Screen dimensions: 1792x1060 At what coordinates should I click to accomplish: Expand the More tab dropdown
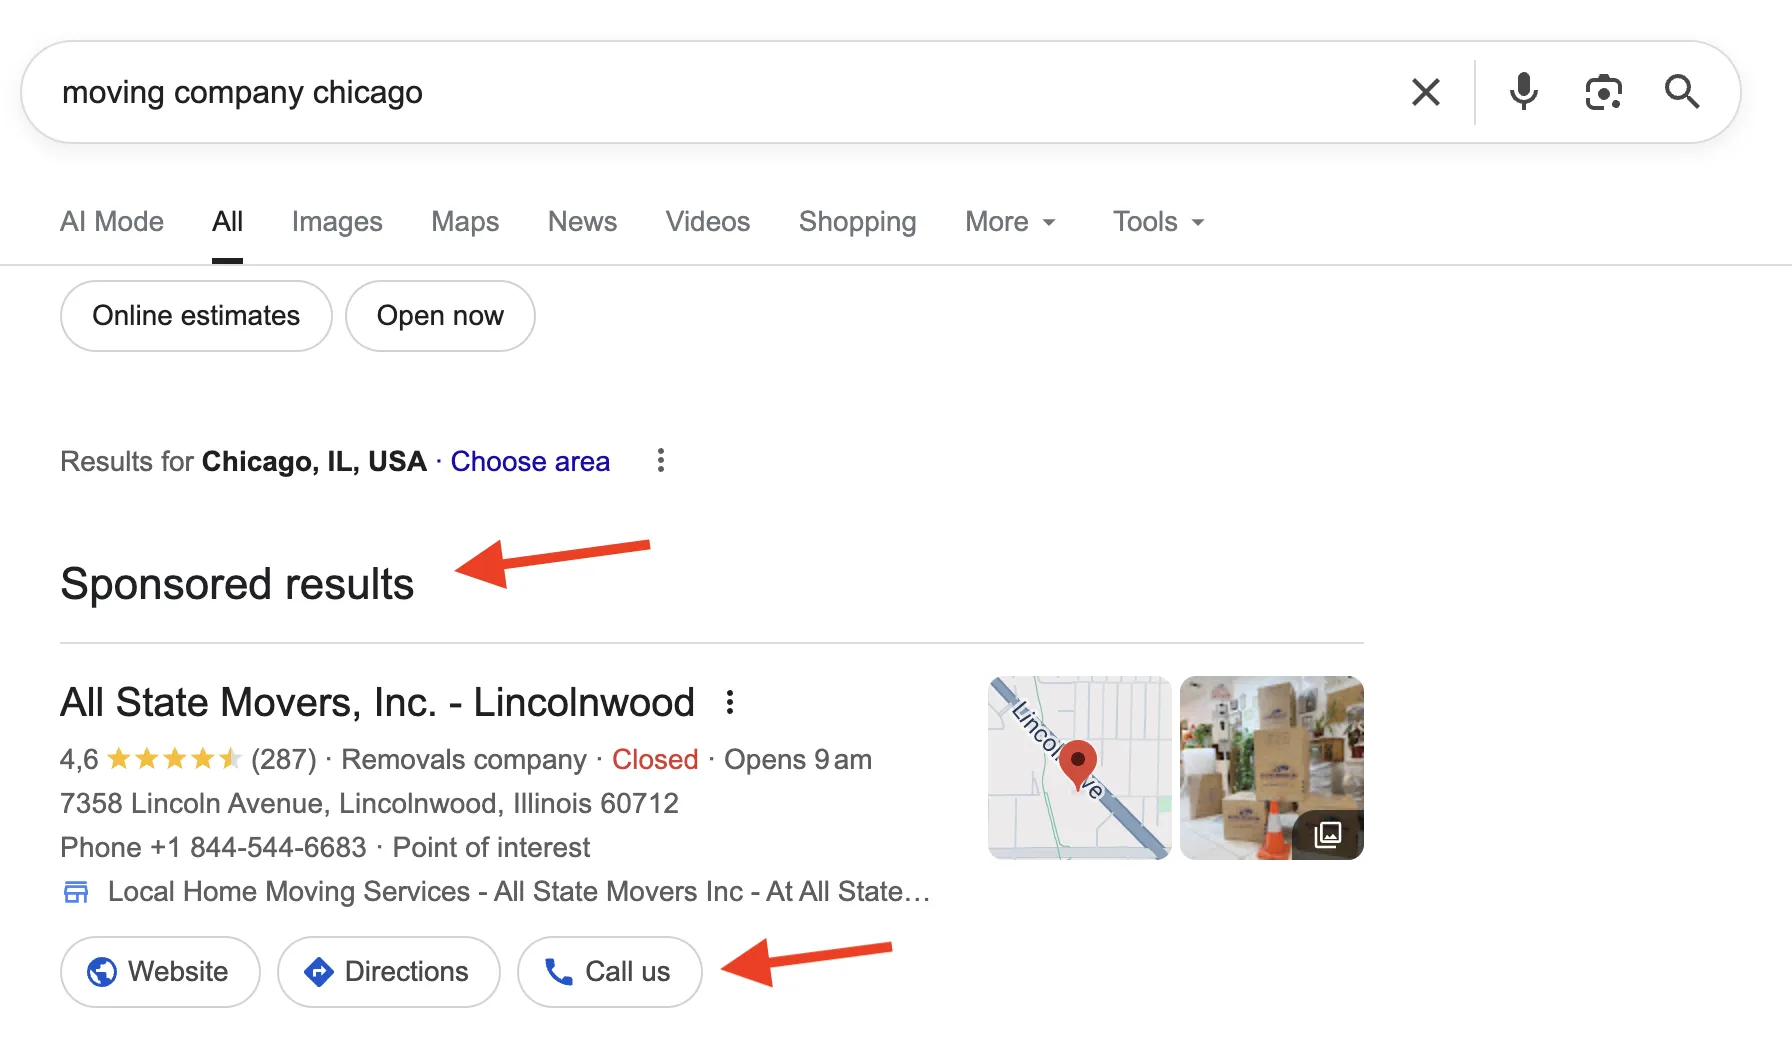tap(1009, 221)
